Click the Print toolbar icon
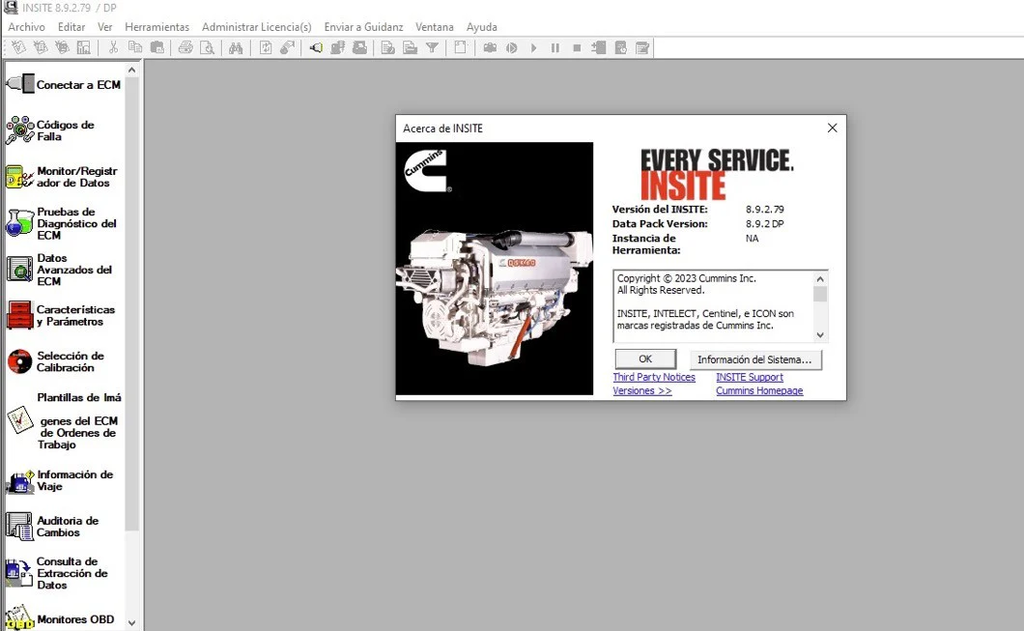This screenshot has height=631, width=1024. tap(185, 48)
